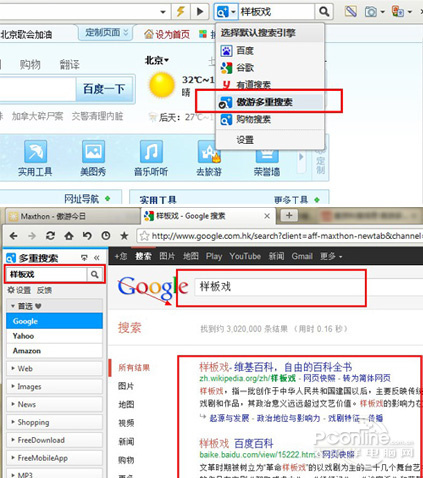Viewport: 423px width, 478px height.
Task: Click the 加拿大碎尸案 hot link
Action: (37, 116)
